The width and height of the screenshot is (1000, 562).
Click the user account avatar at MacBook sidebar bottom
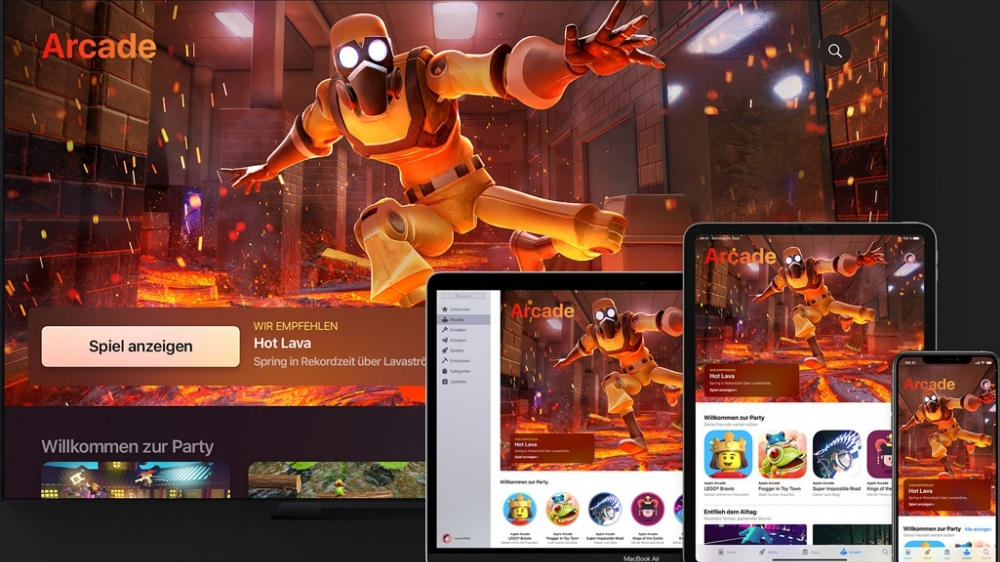point(447,538)
